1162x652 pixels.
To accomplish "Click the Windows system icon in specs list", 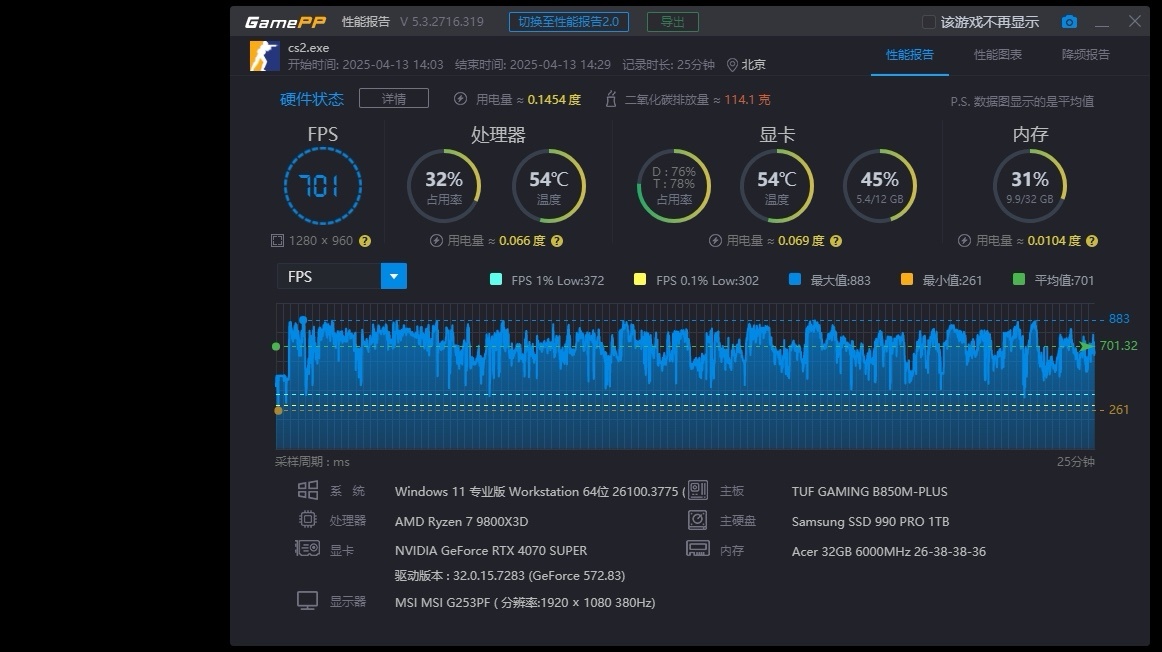I will (x=308, y=490).
